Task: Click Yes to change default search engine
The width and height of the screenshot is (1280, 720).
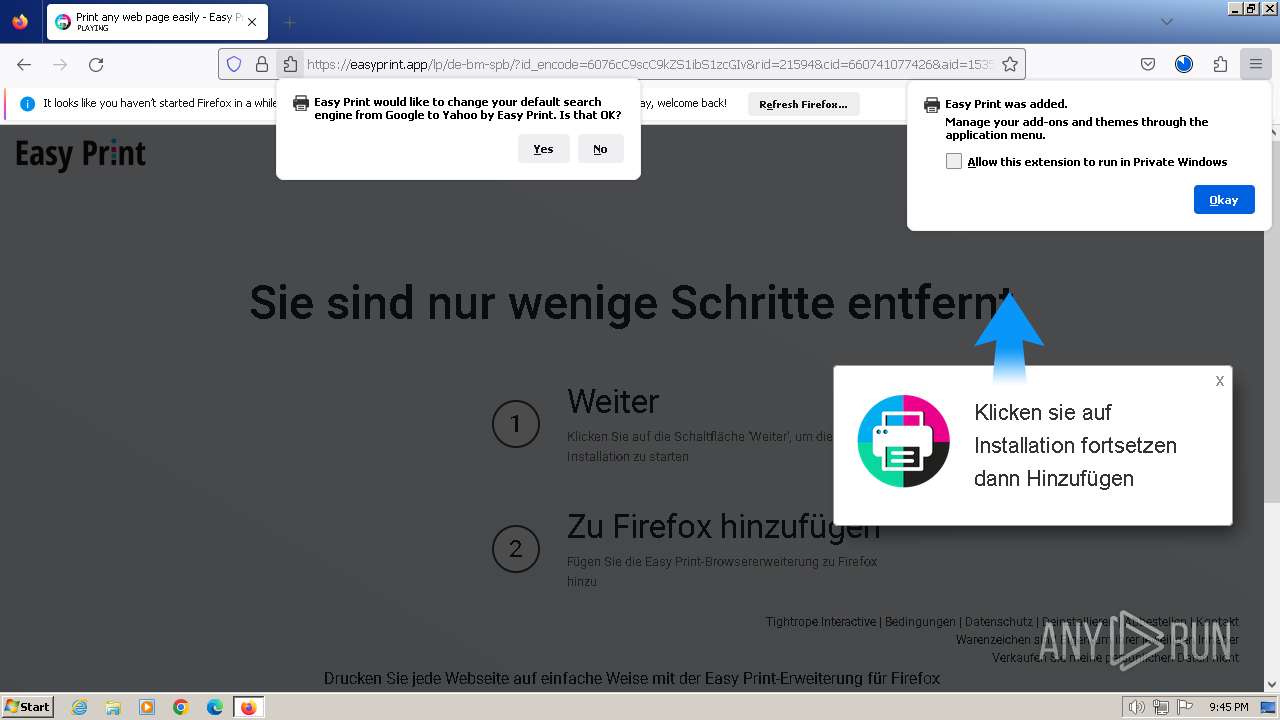Action: [x=543, y=149]
